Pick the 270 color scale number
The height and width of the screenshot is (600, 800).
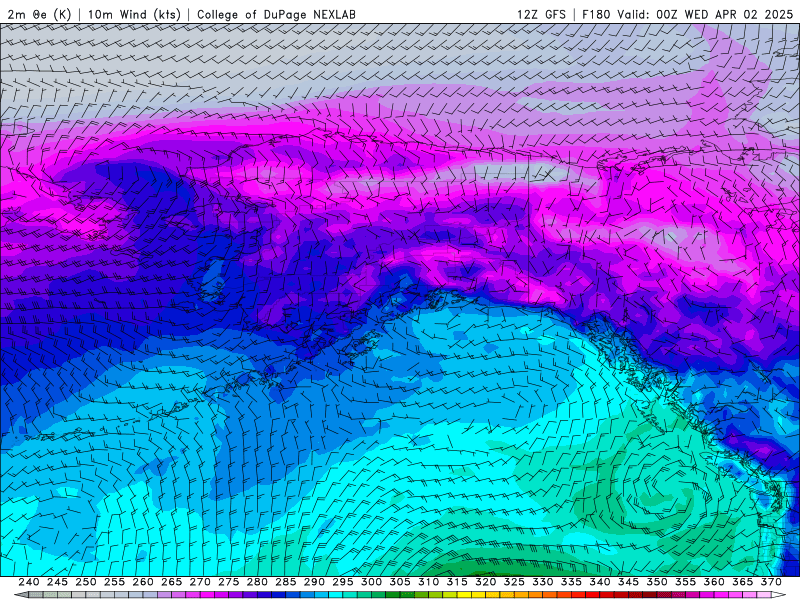(200, 582)
